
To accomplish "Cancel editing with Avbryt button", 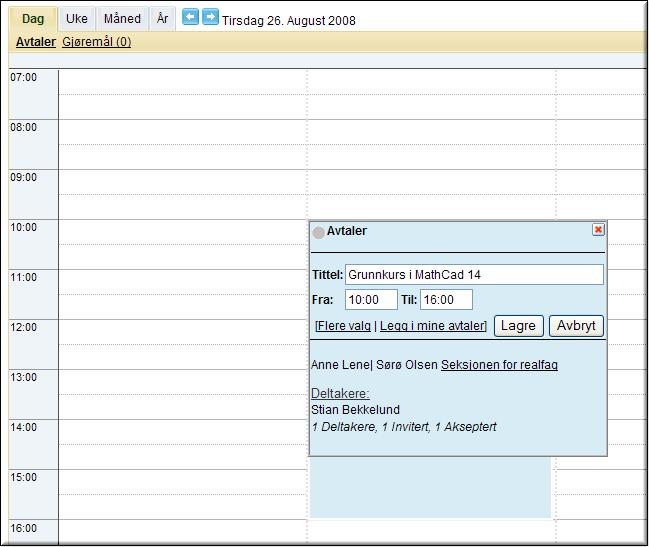I will point(576,326).
